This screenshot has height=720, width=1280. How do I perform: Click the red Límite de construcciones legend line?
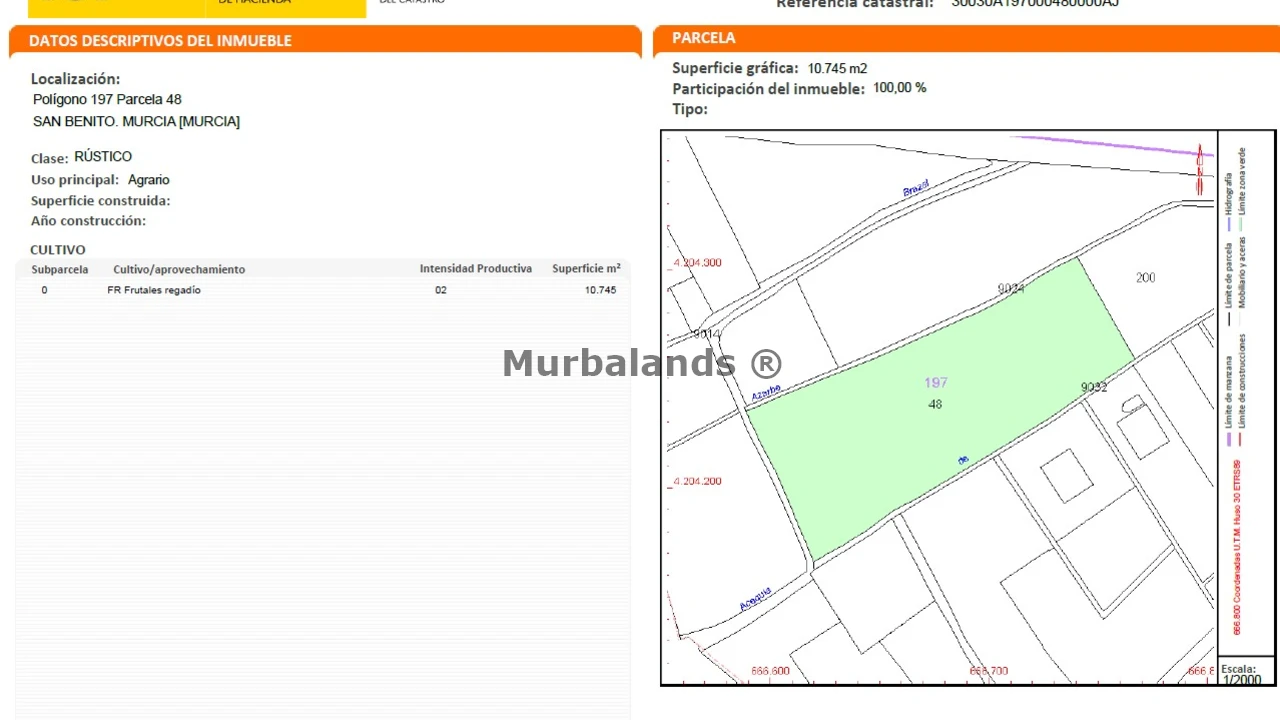1241,440
